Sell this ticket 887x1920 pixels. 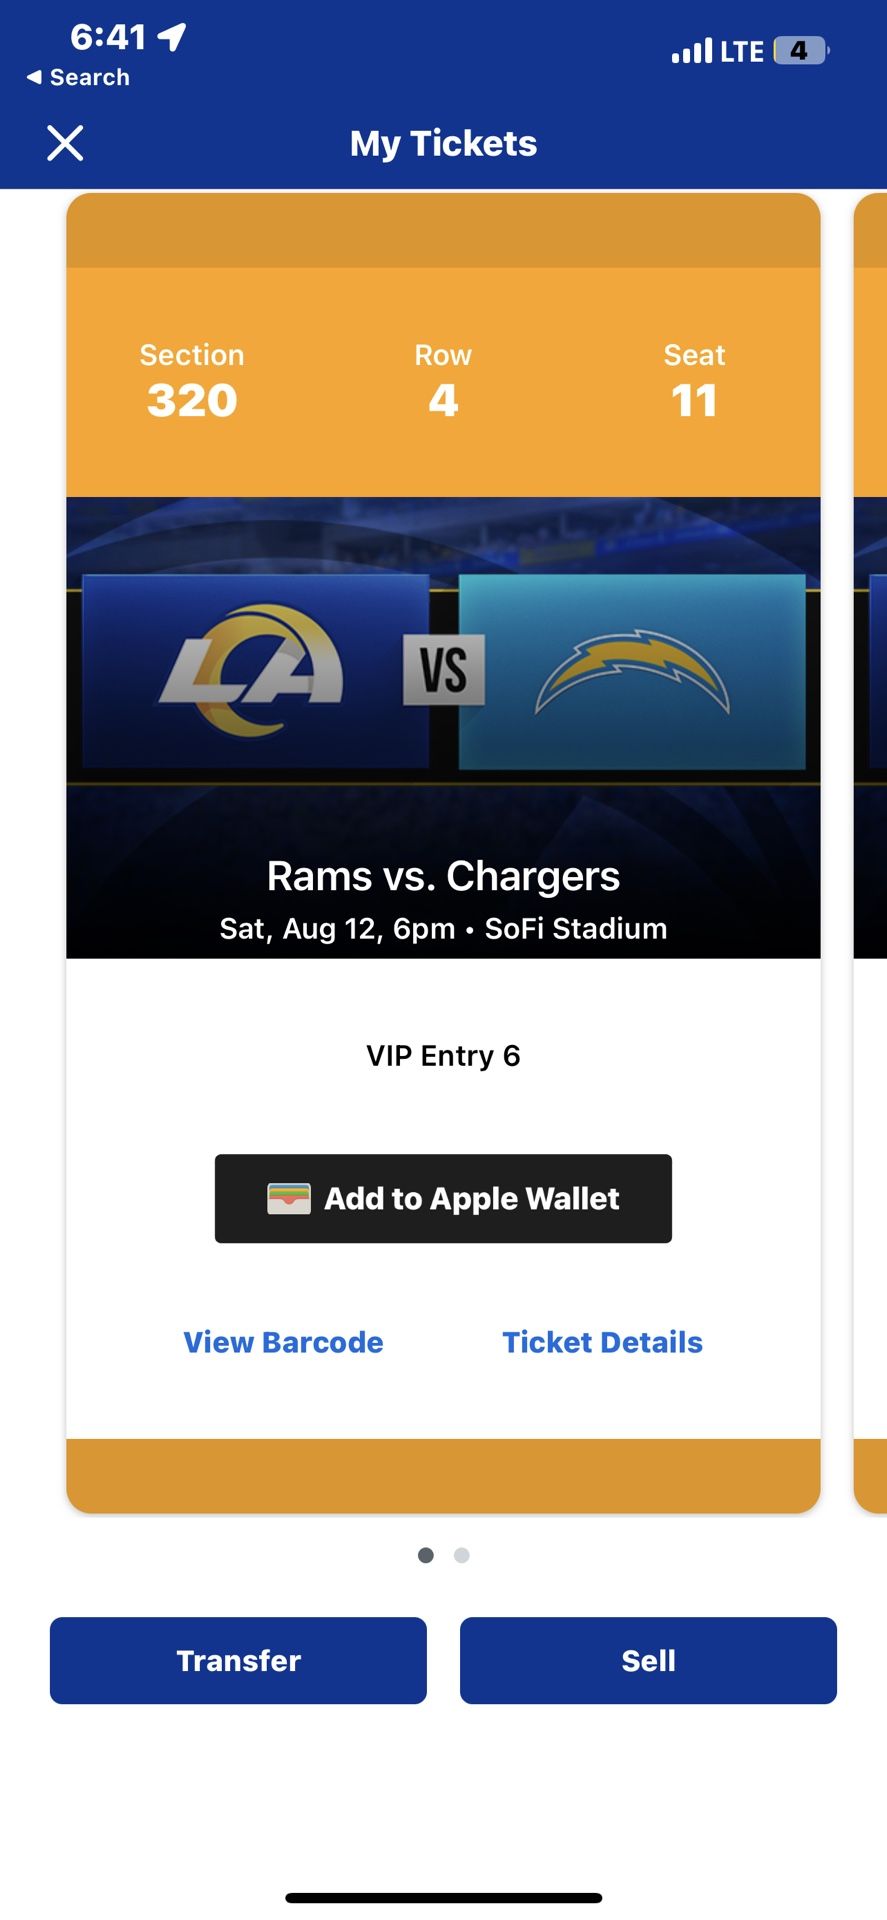pos(648,1660)
